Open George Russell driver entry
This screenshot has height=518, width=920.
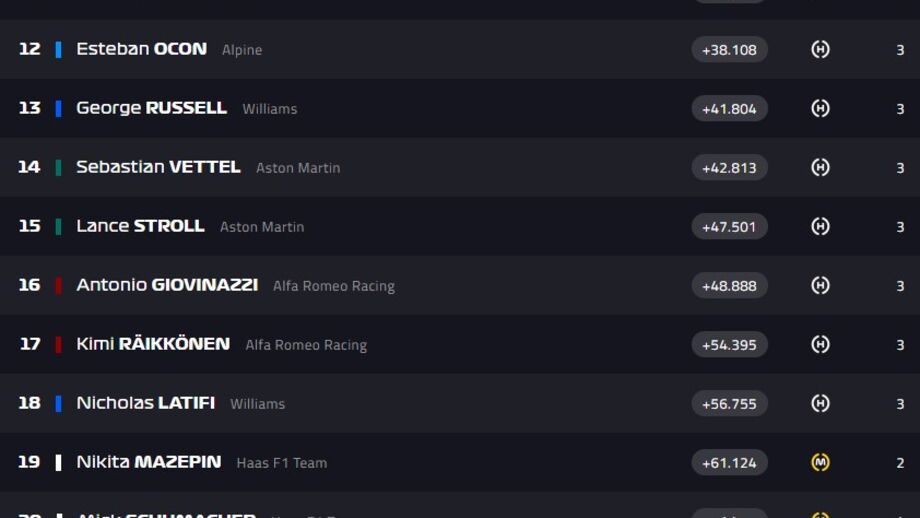151,108
